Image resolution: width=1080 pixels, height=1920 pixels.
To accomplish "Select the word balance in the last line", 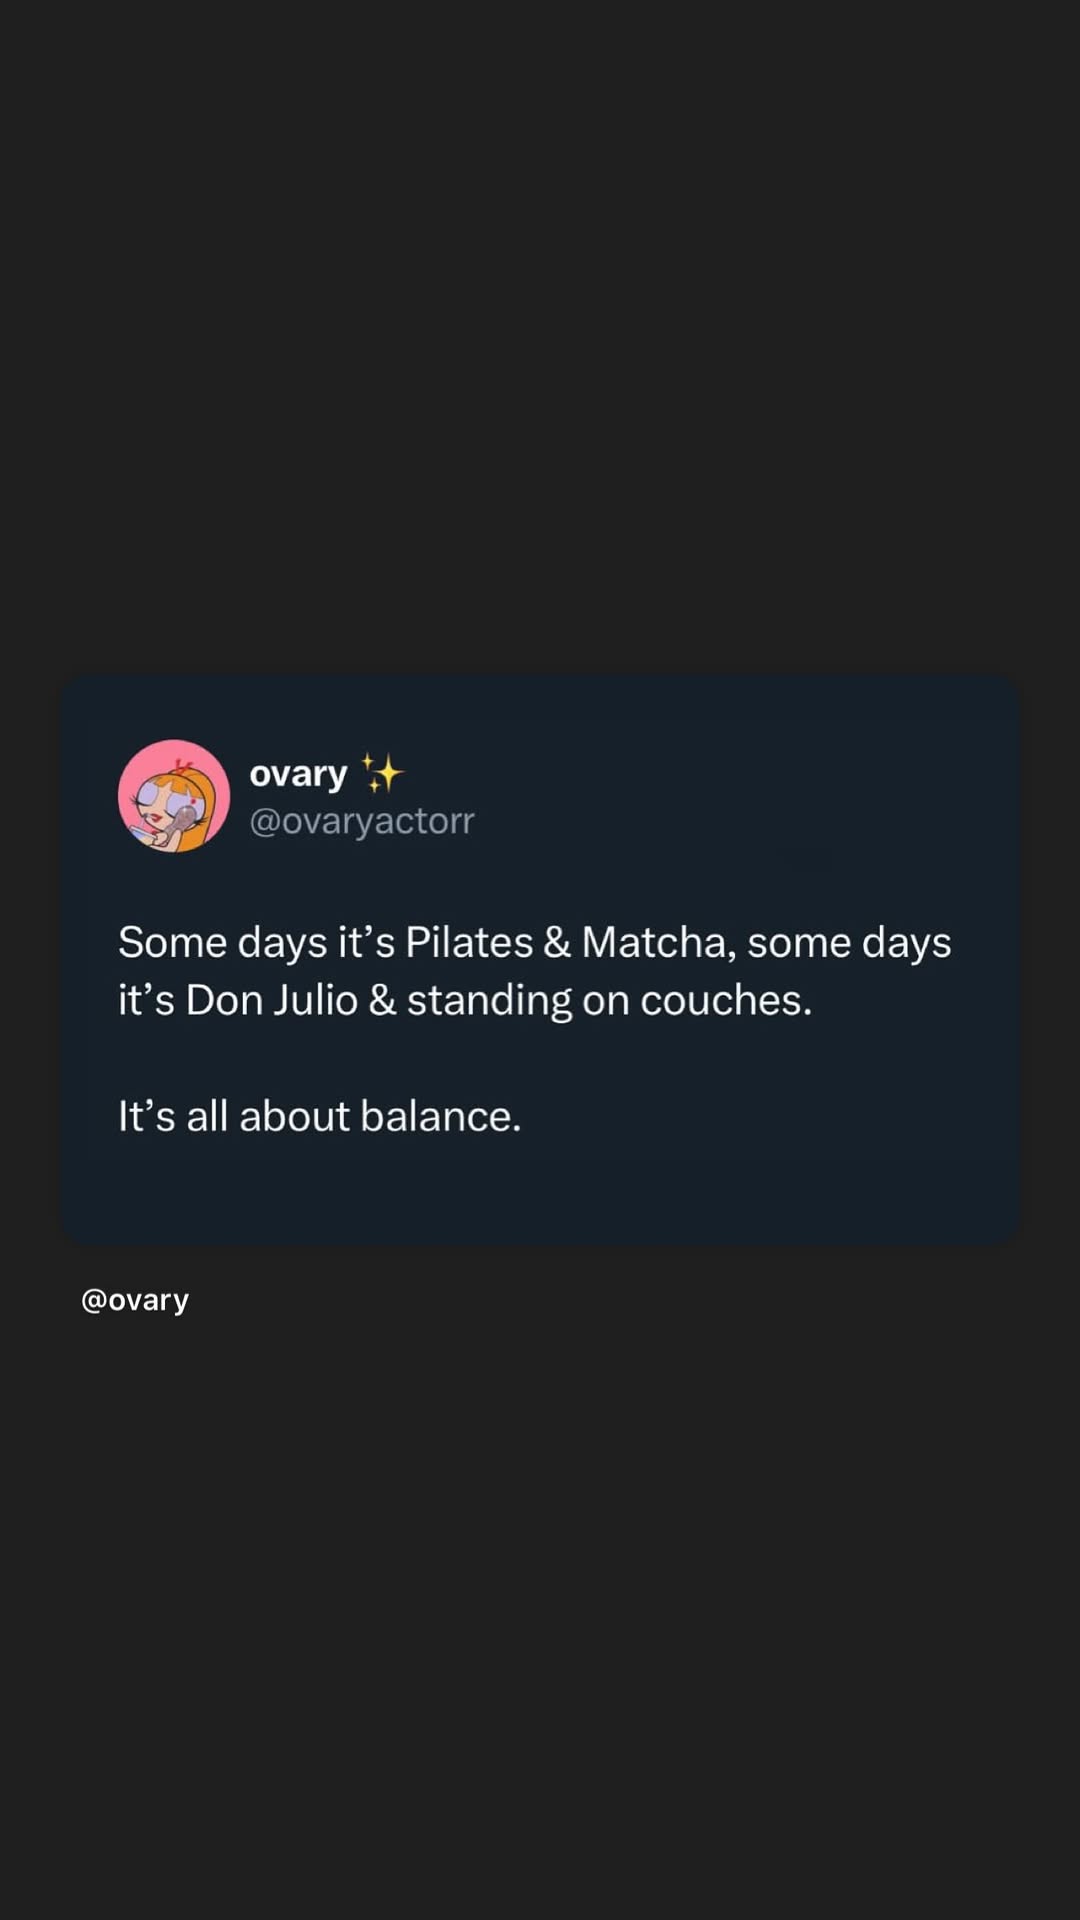I will point(440,1116).
